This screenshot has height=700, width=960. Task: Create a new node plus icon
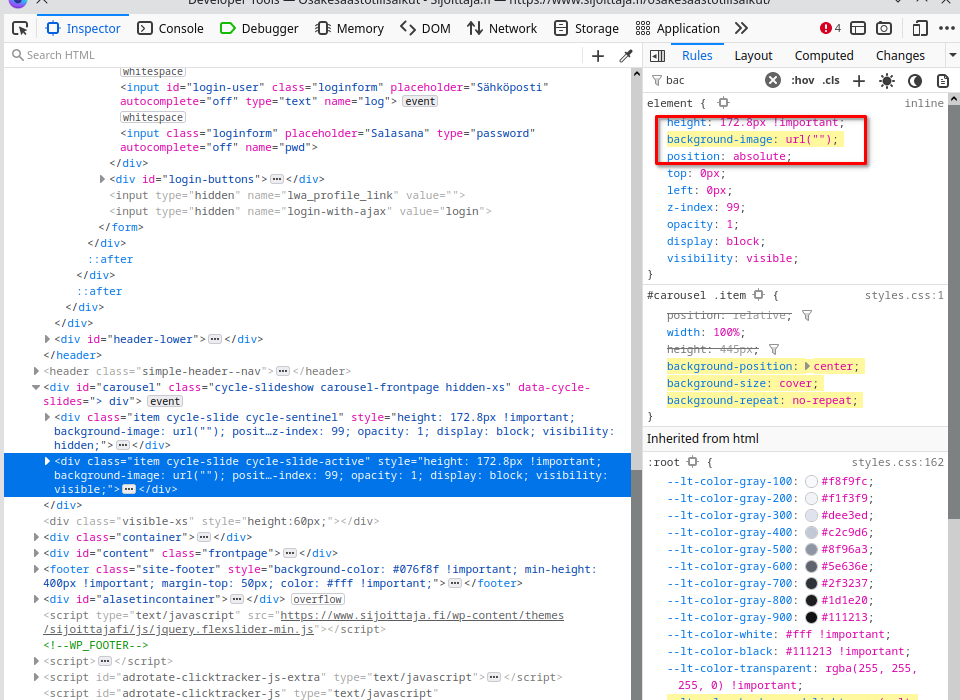click(x=598, y=56)
